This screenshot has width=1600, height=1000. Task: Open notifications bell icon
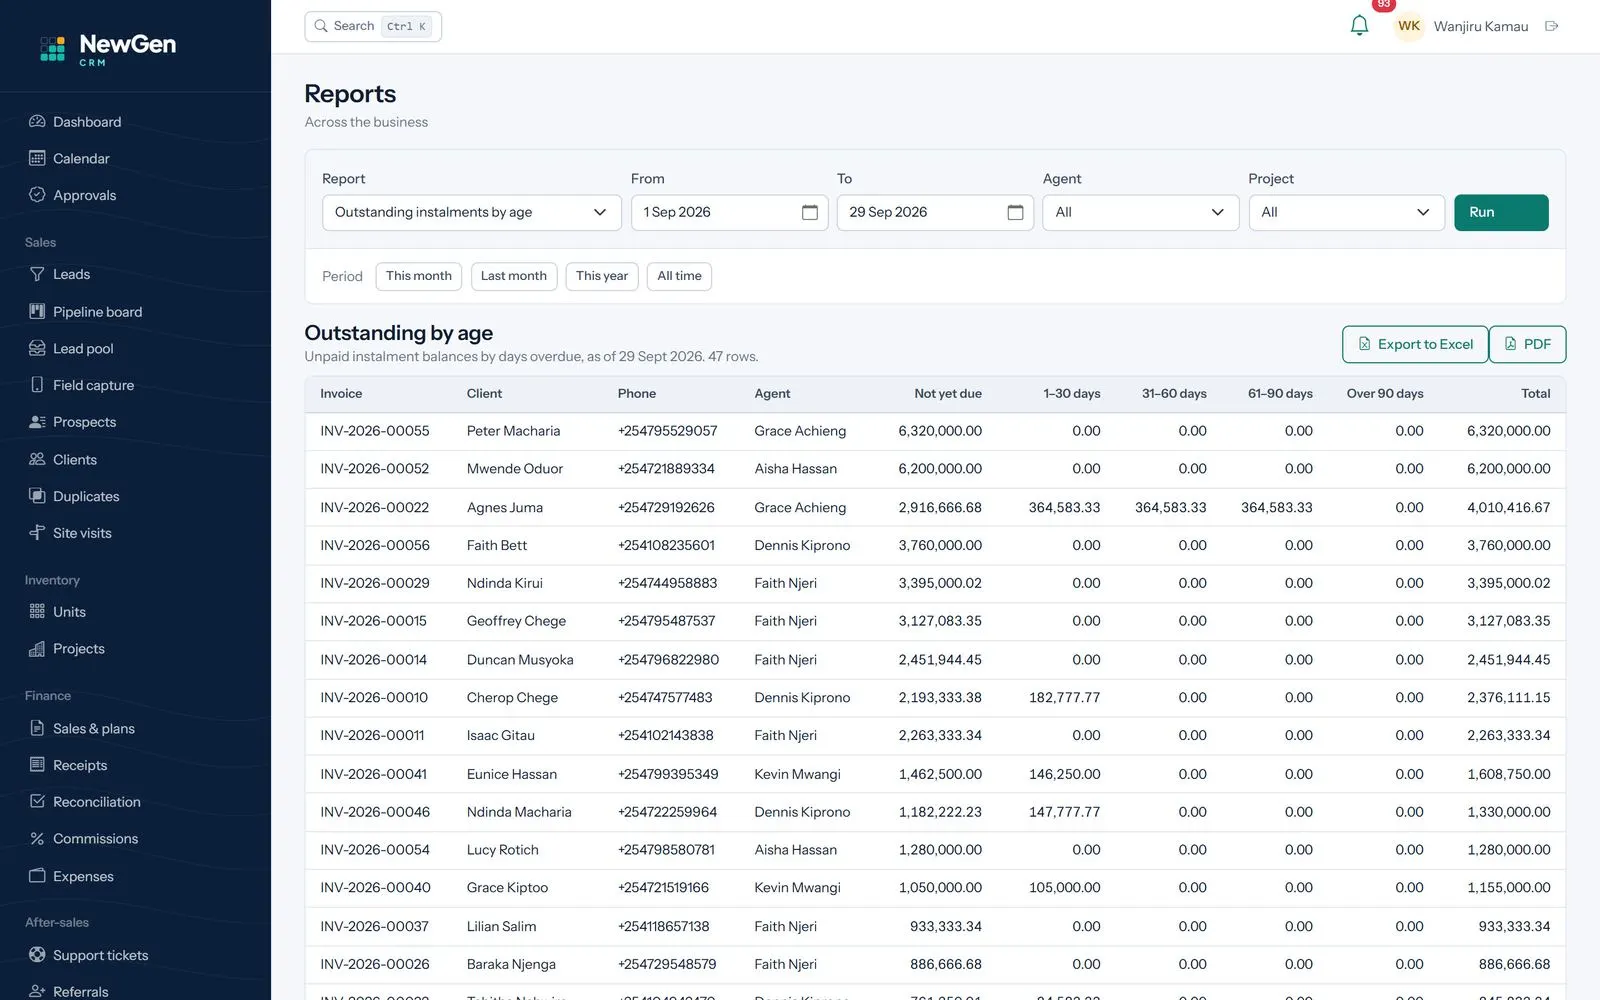coord(1359,26)
